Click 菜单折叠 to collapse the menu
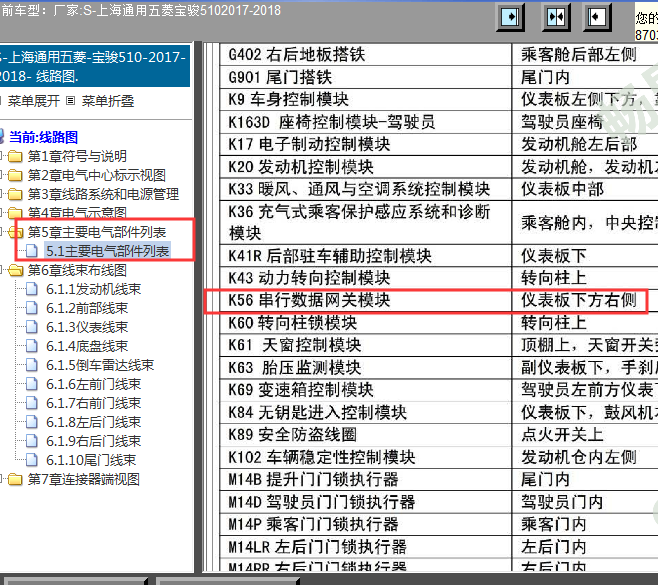 click(108, 101)
